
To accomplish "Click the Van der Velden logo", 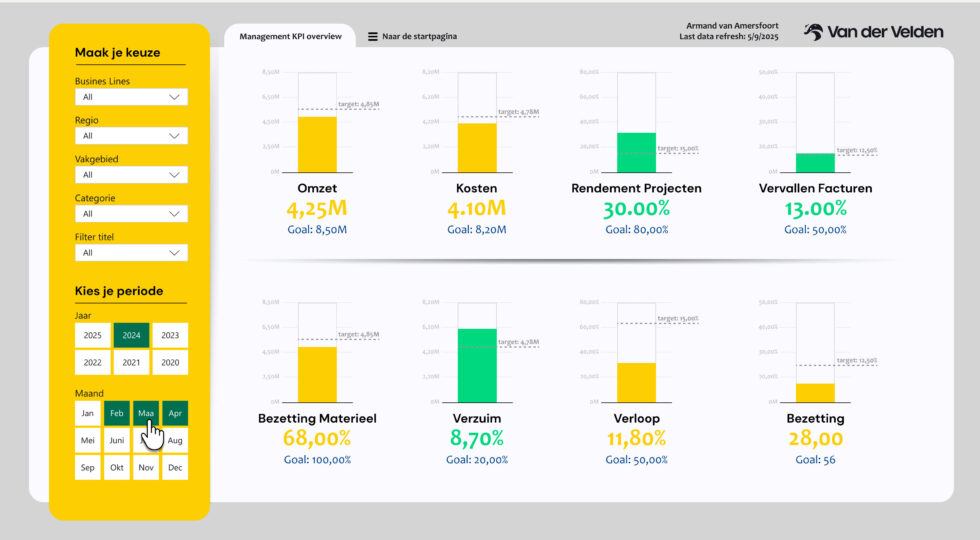I will [x=873, y=32].
